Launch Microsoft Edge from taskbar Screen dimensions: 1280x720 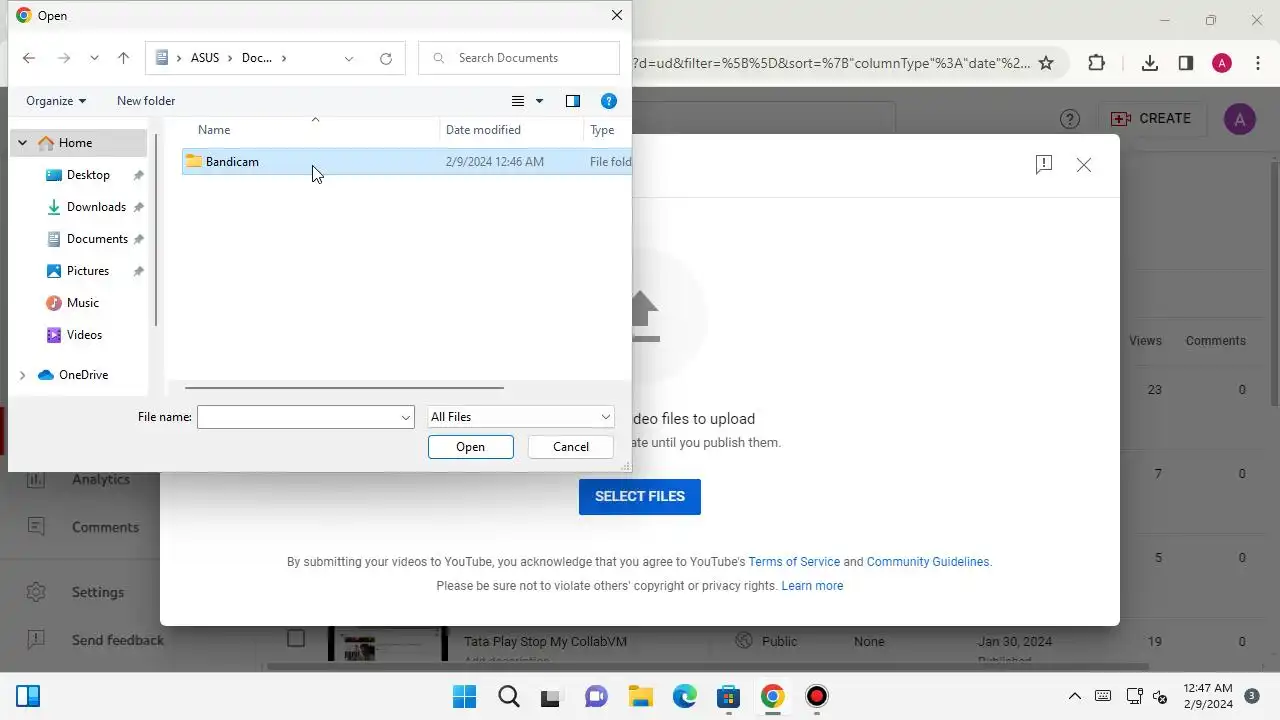pos(685,696)
